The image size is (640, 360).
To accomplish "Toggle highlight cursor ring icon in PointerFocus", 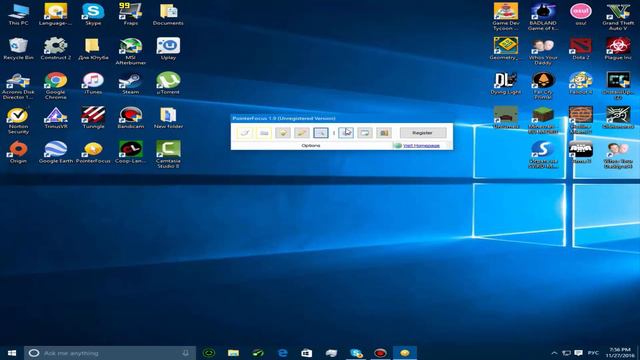I will click(245, 133).
